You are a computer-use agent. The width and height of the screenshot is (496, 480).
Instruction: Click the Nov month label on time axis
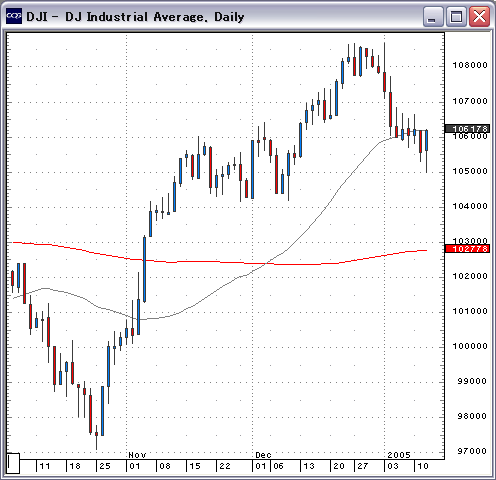click(137, 455)
